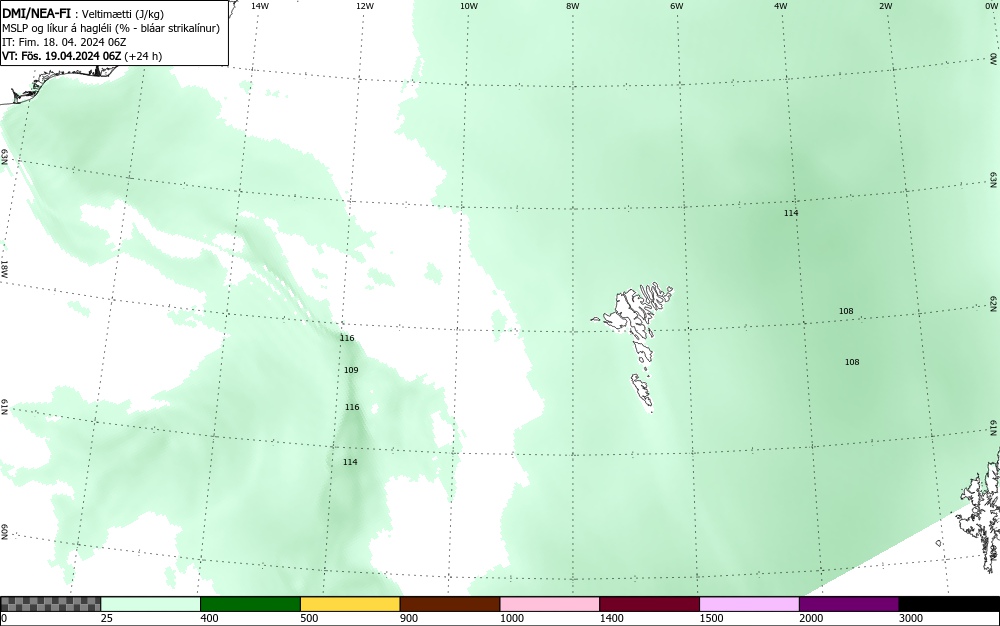Click the 'IT: Fim. 18. 04. 2024 06Z' line
The height and width of the screenshot is (626, 1000).
click(64, 42)
